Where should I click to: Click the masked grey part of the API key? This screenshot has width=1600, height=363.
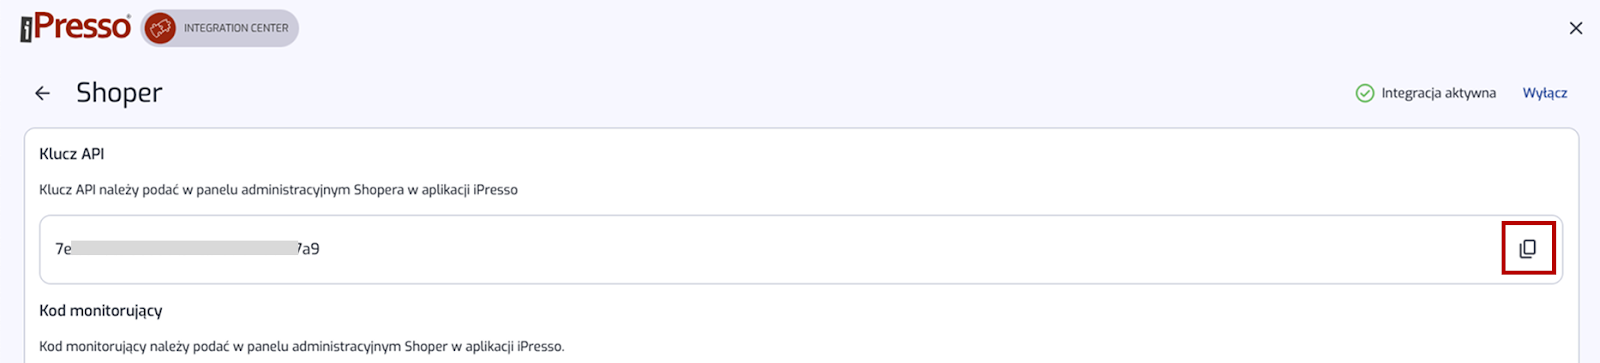(x=185, y=248)
